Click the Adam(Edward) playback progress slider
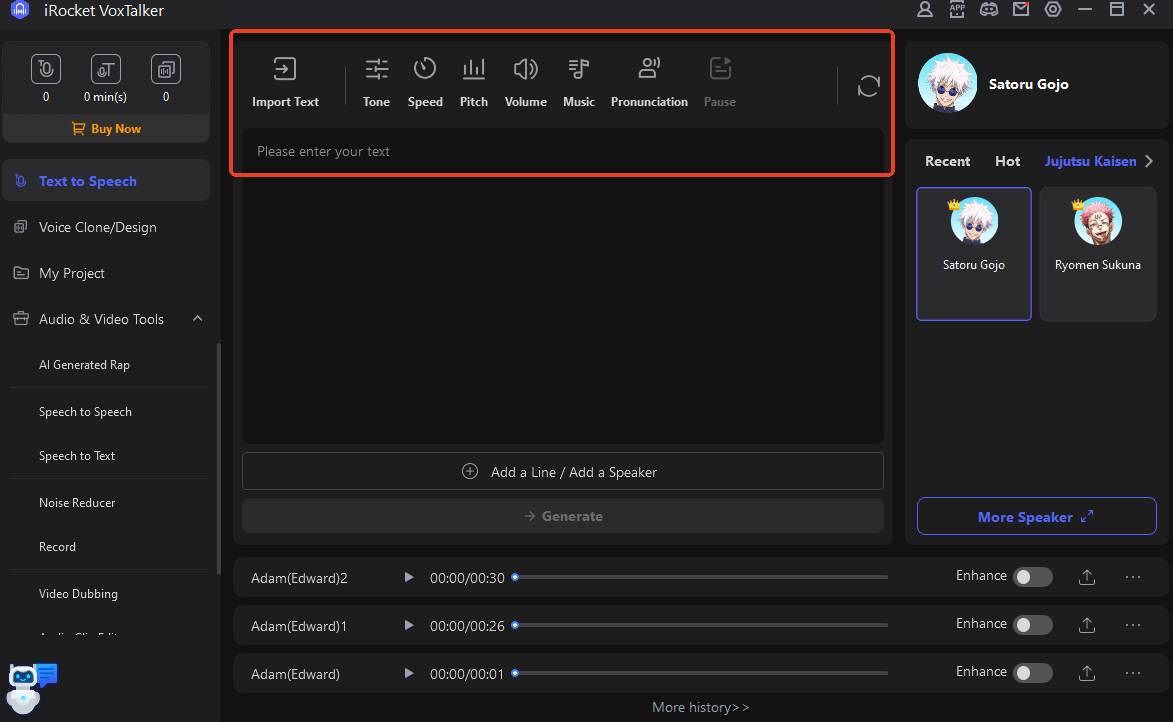Screen dimensions: 1173x722 point(700,673)
